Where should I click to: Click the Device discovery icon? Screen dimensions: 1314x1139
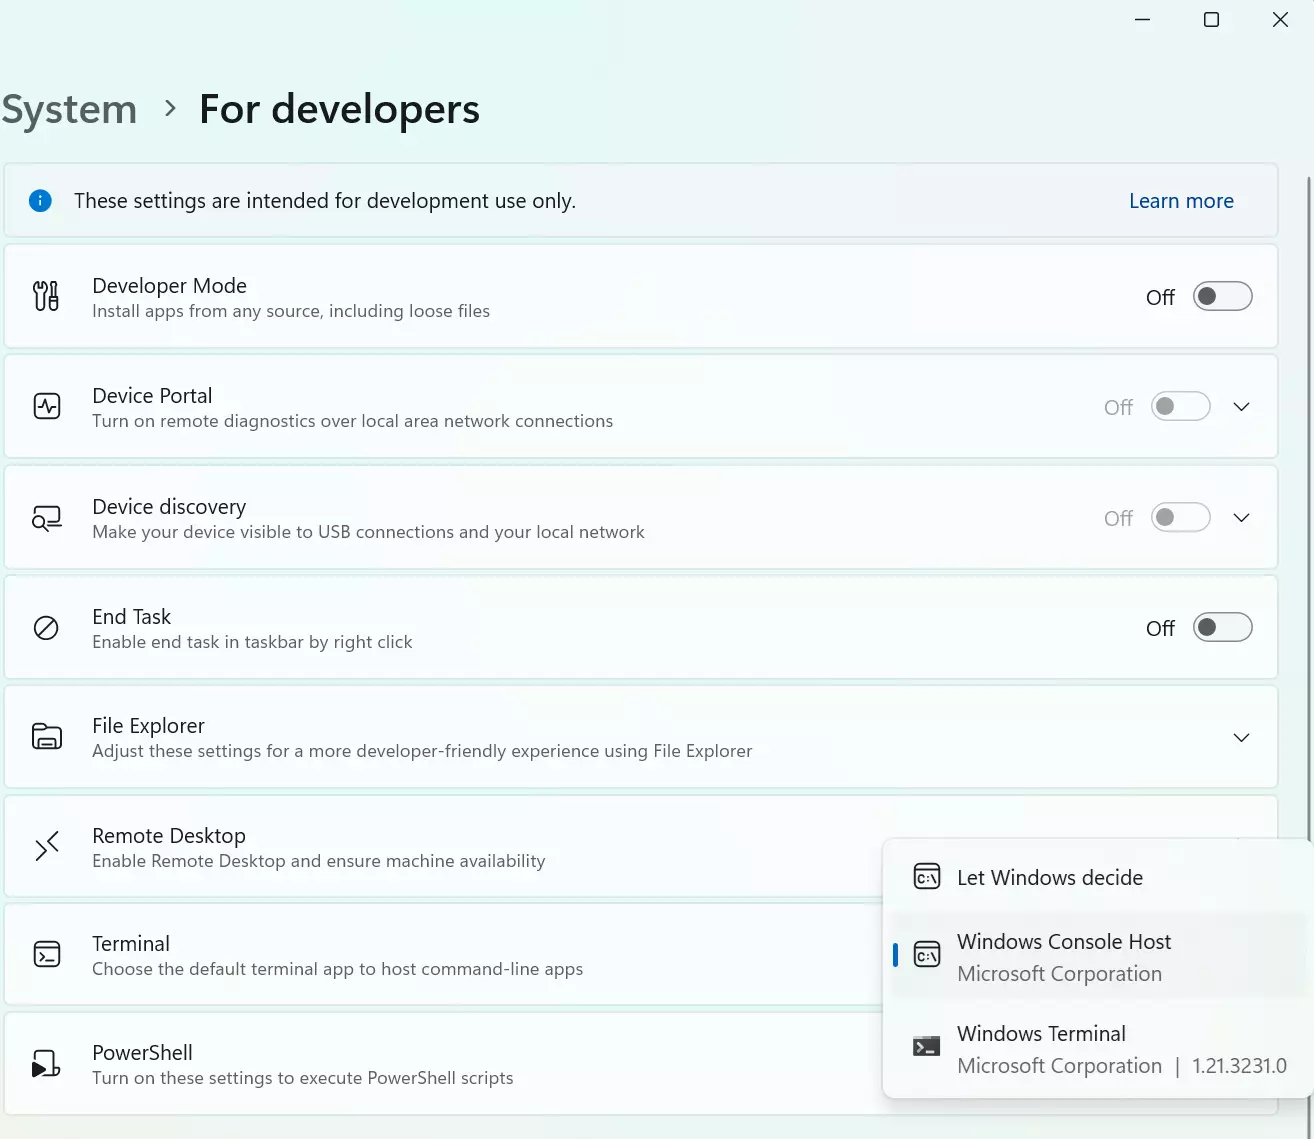click(47, 518)
